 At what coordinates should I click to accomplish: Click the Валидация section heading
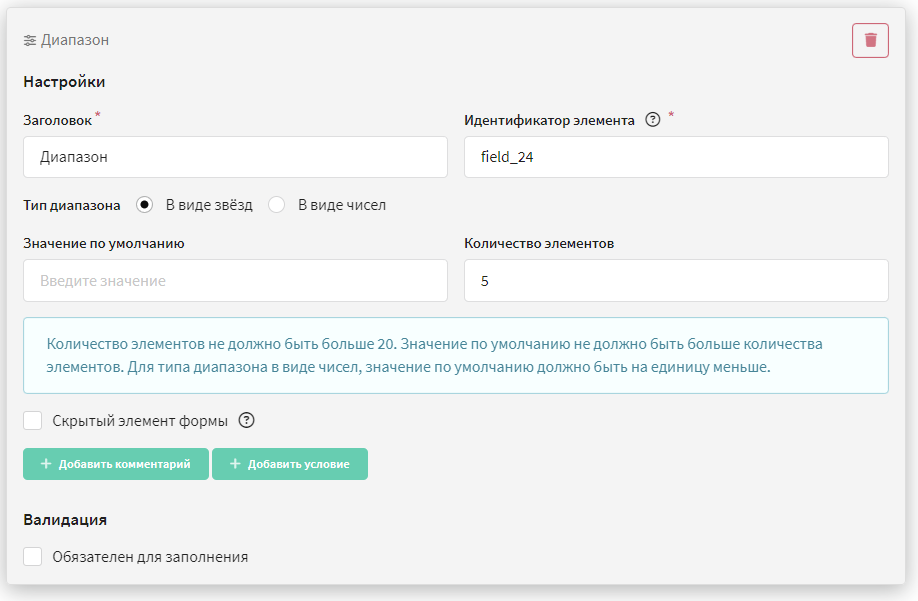65,520
